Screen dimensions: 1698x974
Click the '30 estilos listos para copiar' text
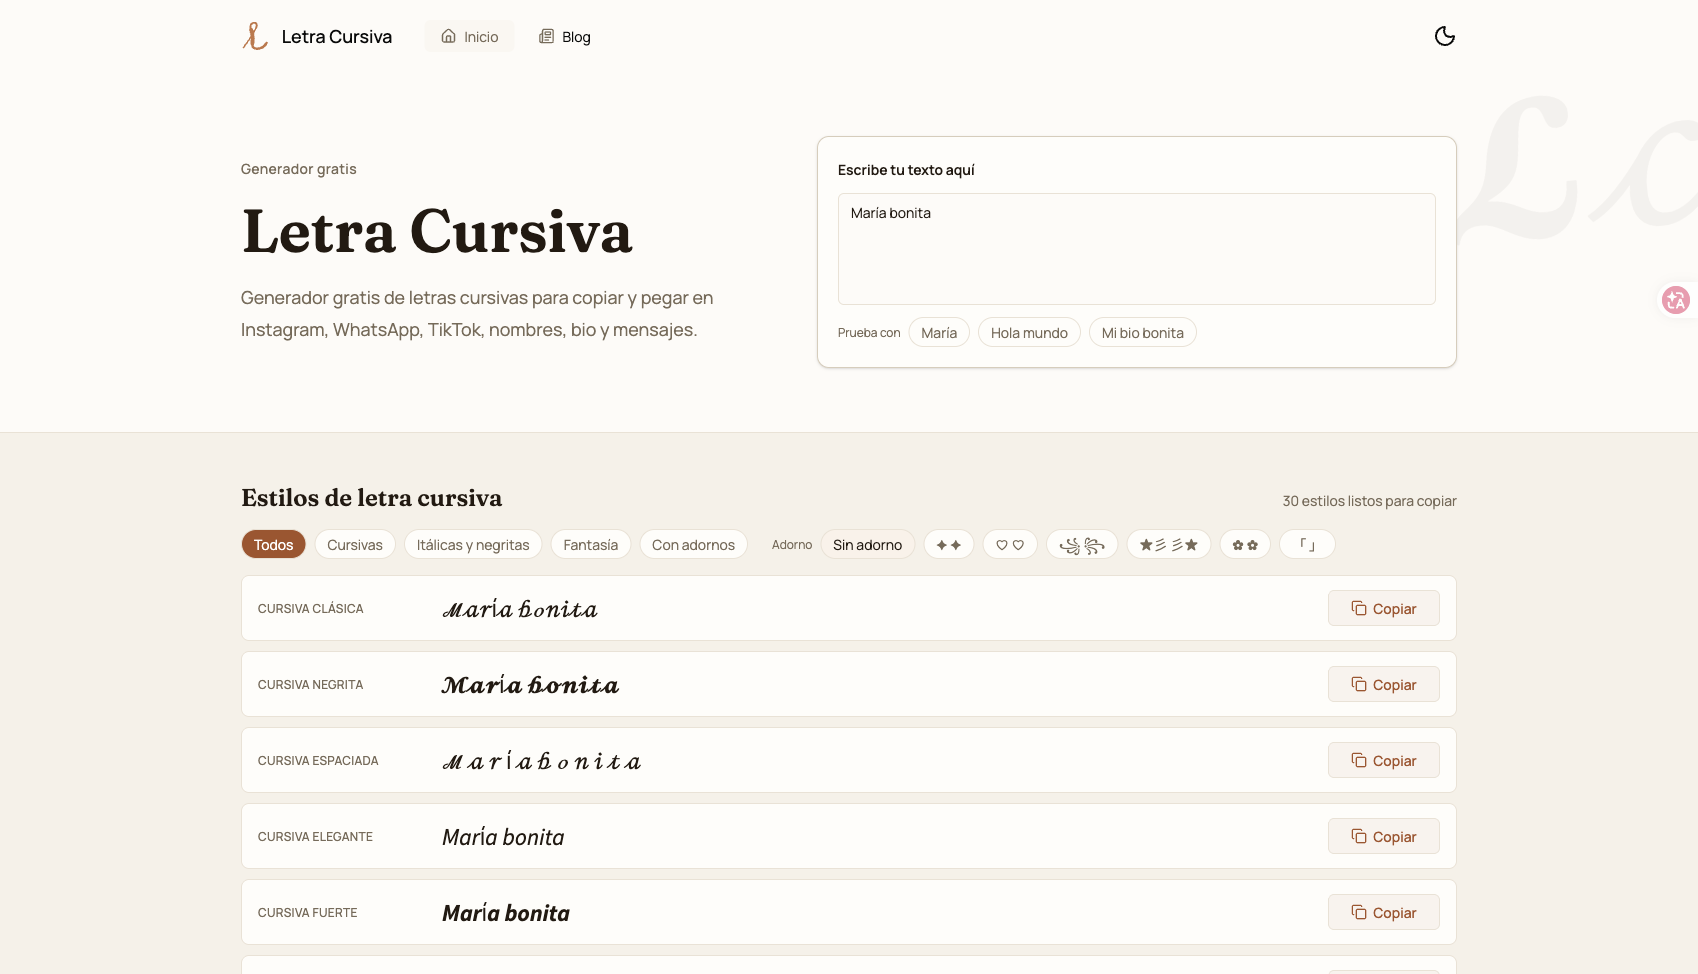click(x=1369, y=501)
